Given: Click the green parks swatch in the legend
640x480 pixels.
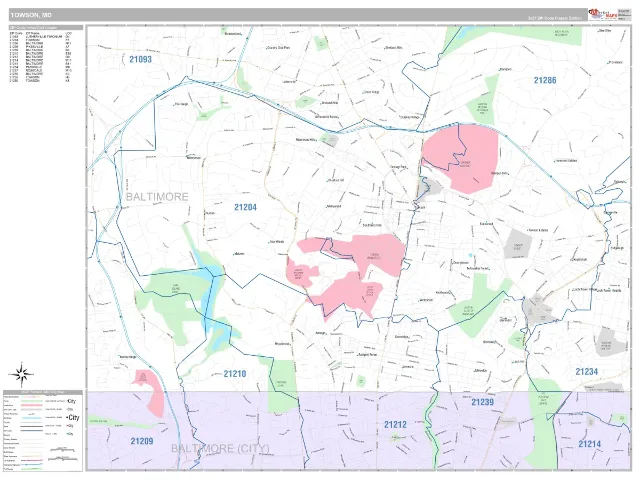Looking at the screenshot, I should tap(31, 401).
